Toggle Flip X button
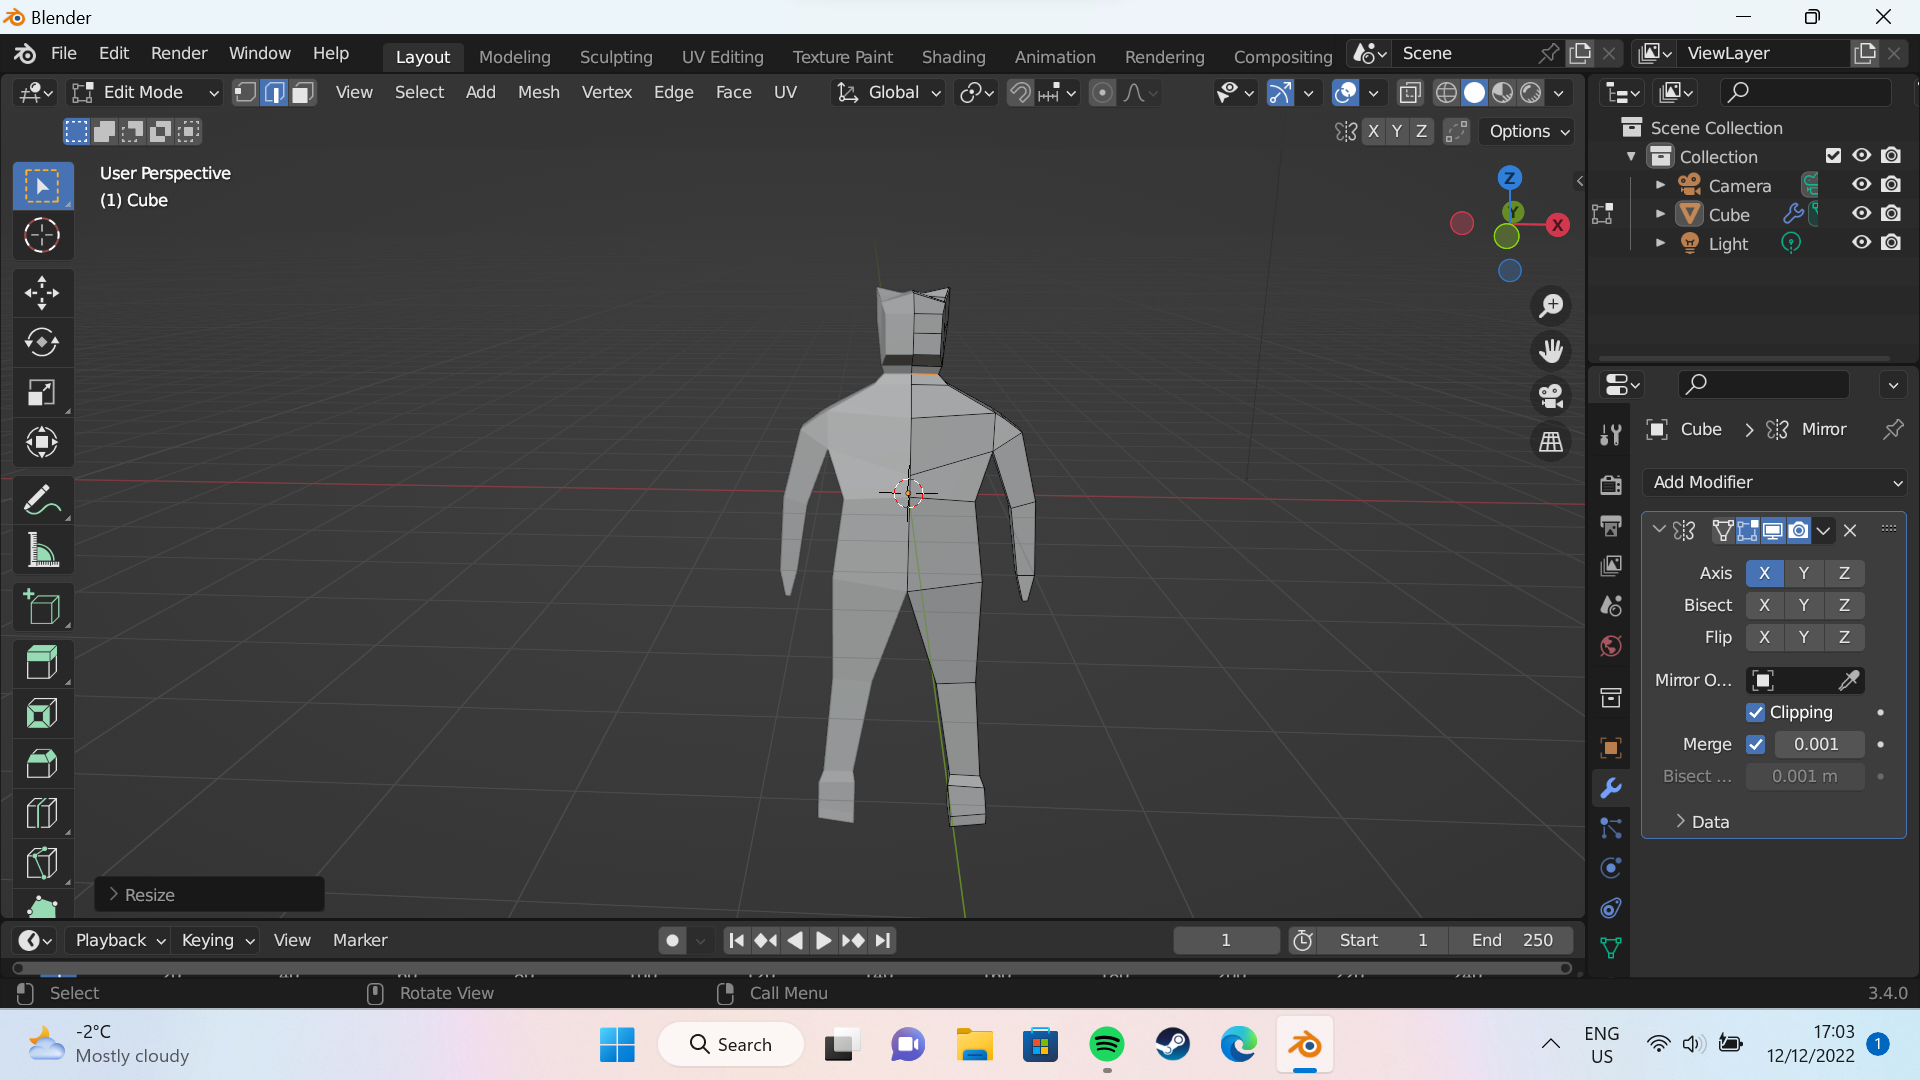 pos(1764,637)
